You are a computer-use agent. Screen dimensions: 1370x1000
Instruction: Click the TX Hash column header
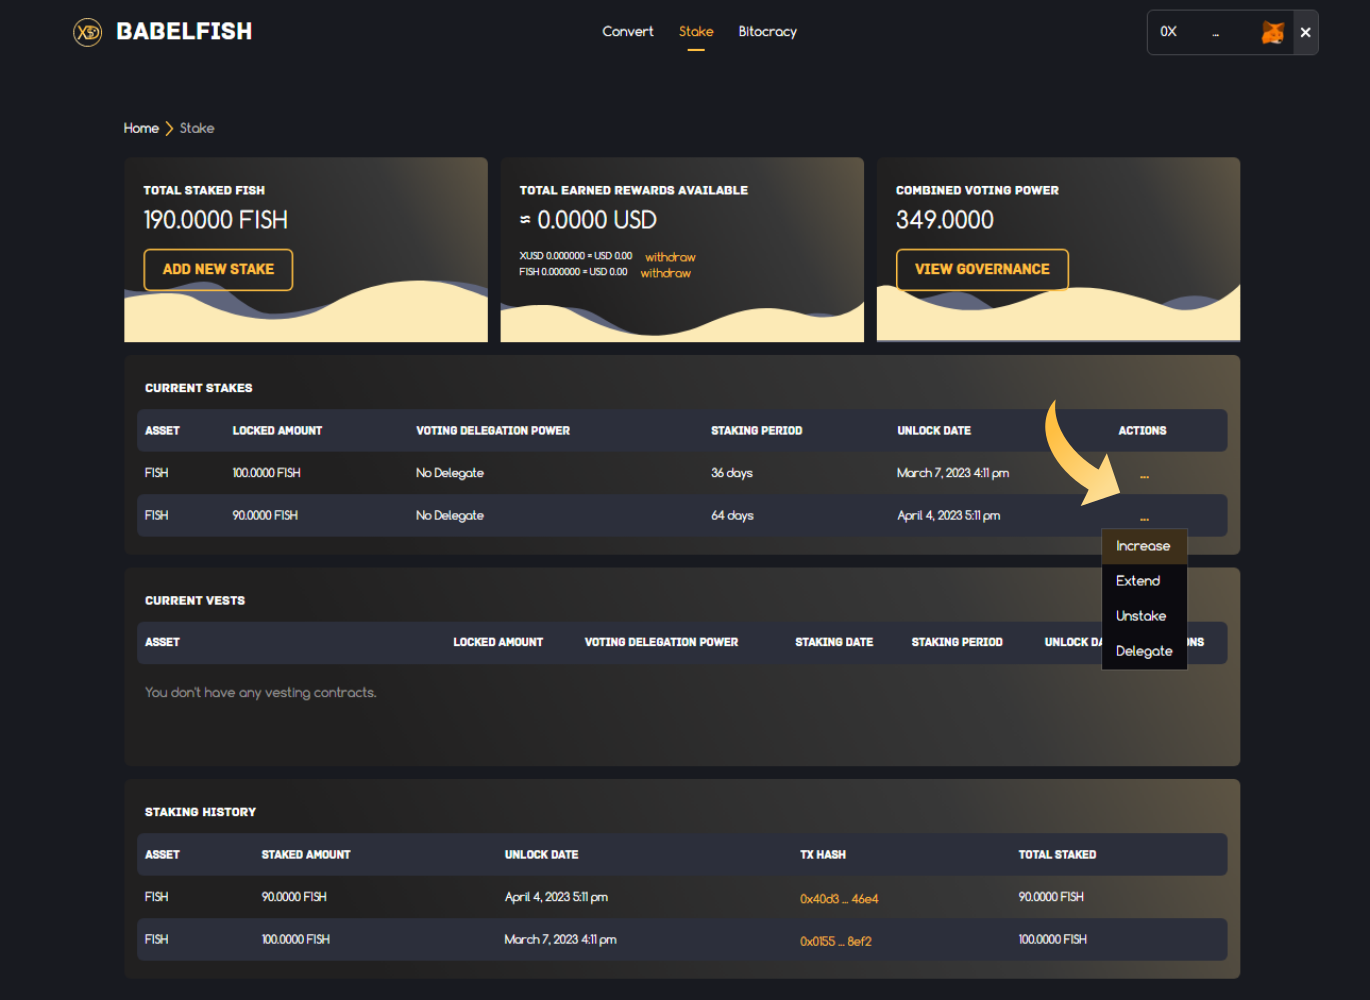pos(823,855)
